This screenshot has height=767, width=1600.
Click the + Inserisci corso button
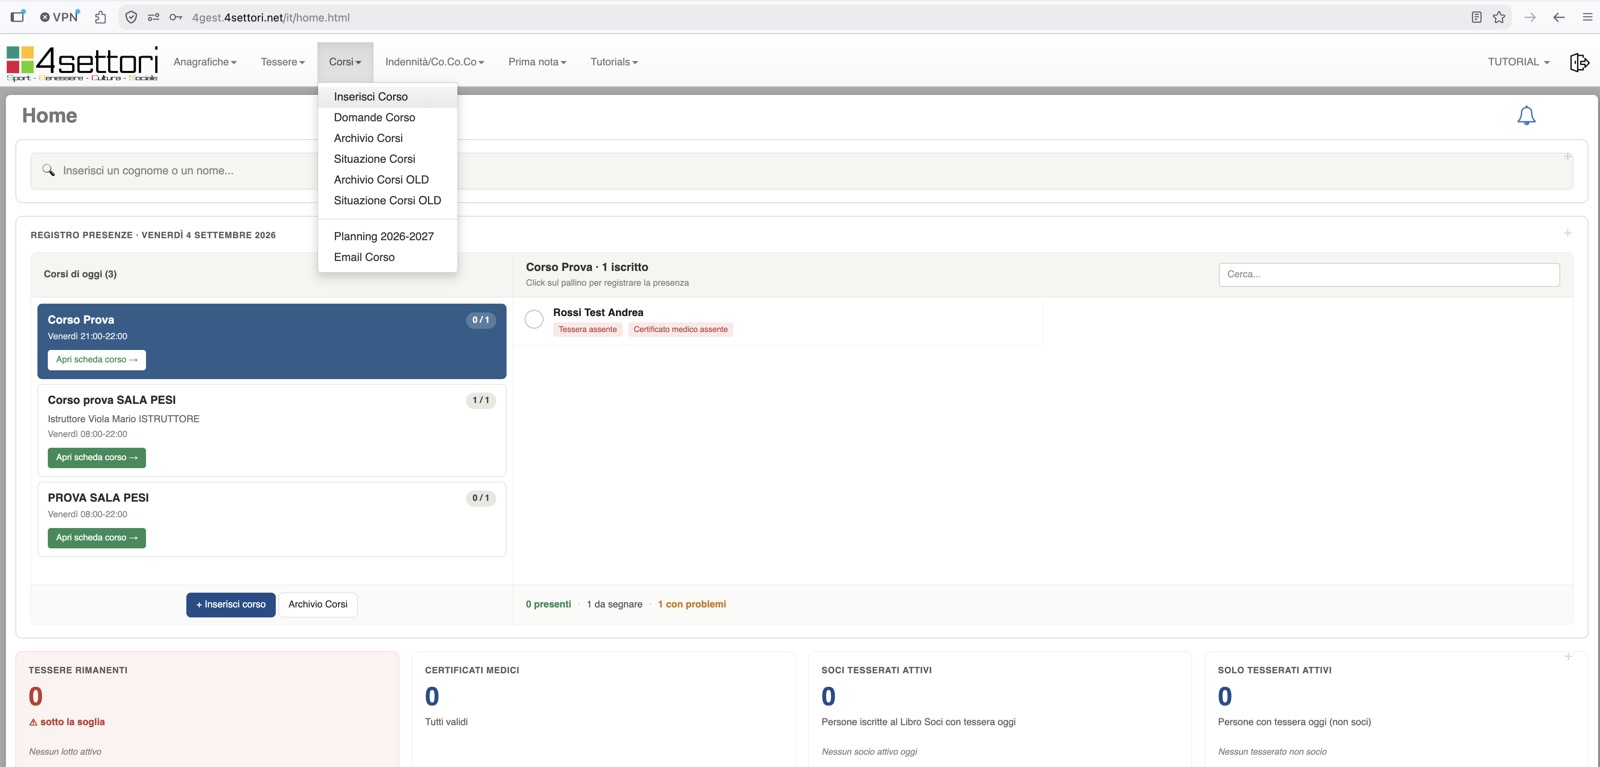[x=231, y=604]
